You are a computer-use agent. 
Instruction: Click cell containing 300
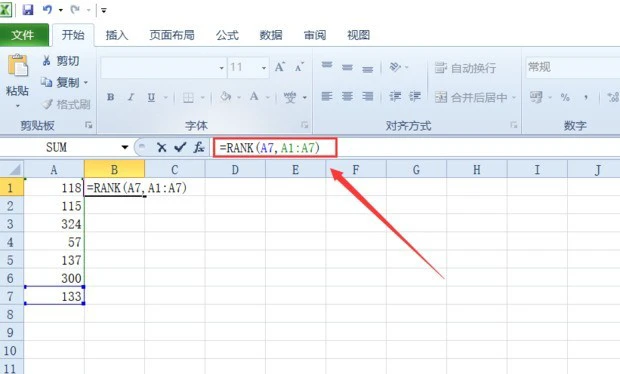tap(54, 278)
